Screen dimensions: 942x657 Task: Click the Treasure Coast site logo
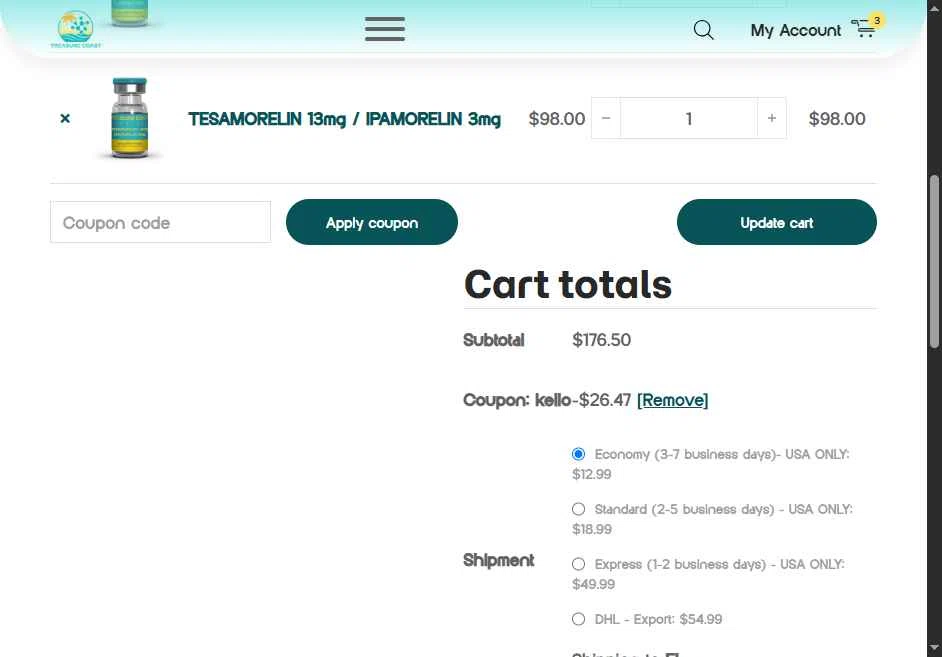click(76, 29)
